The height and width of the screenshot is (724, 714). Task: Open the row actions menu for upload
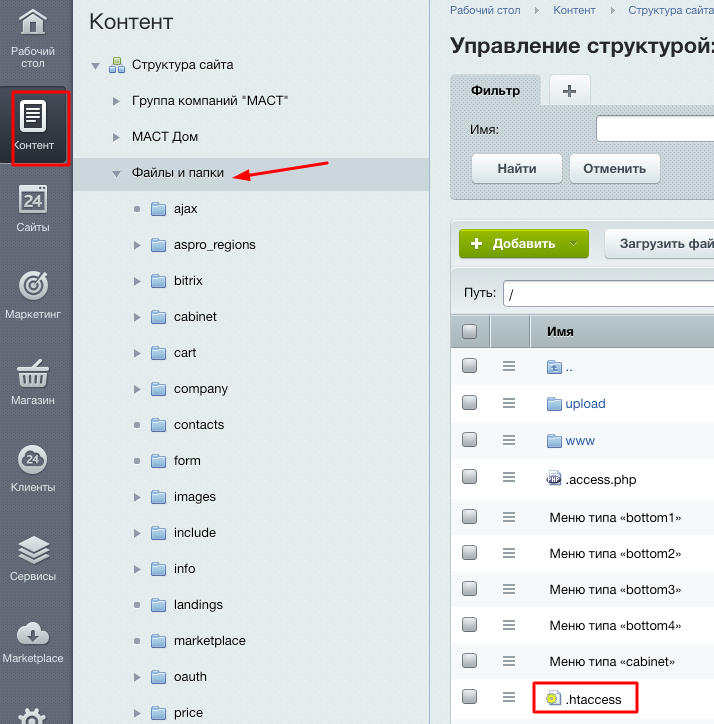509,403
